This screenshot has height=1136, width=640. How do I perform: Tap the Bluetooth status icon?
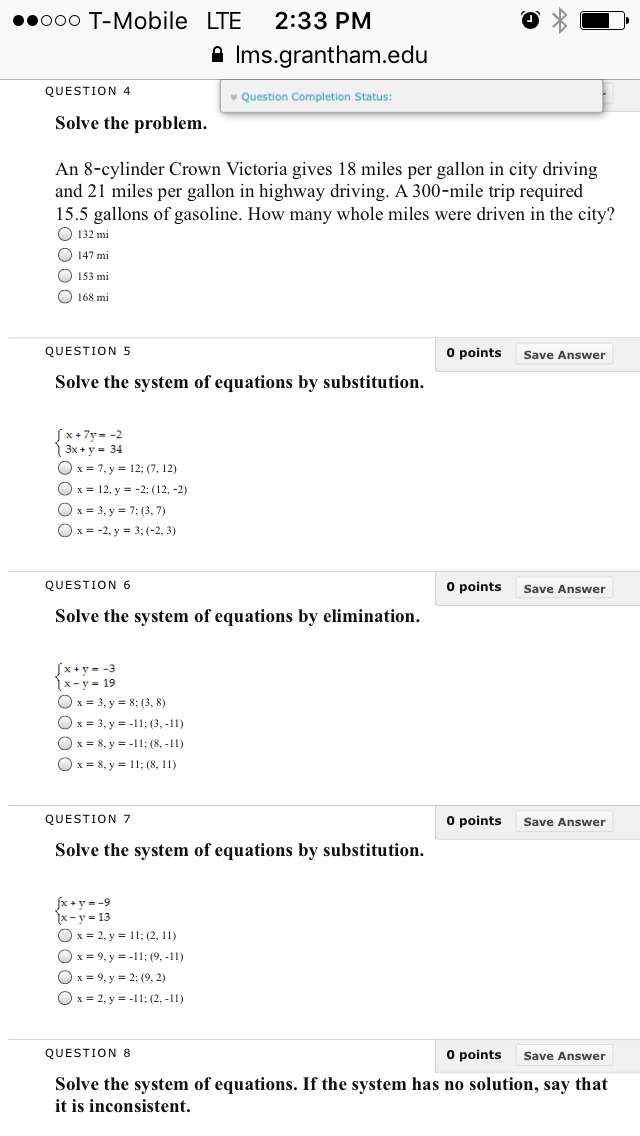click(x=560, y=20)
